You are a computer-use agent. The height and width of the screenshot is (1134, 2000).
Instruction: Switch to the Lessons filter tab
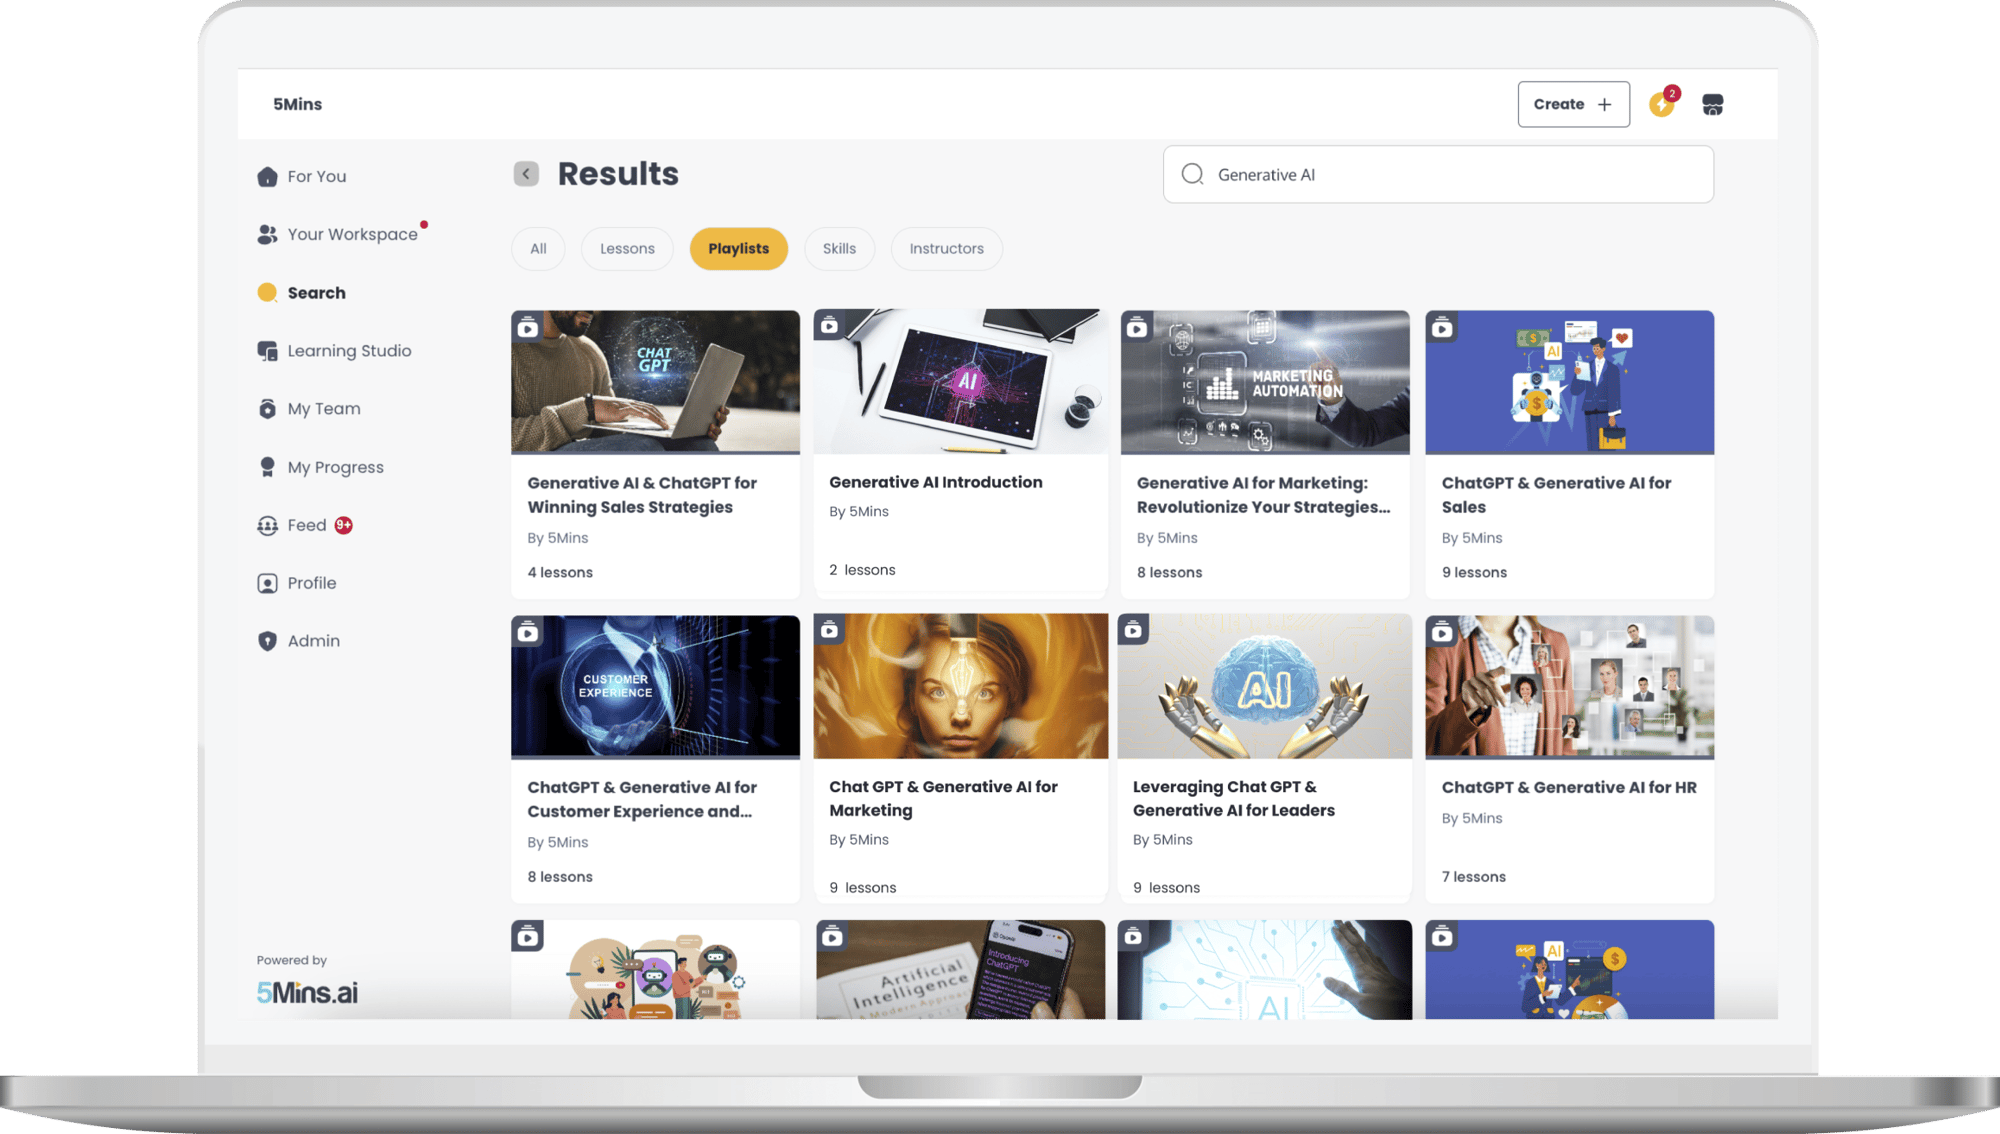tap(627, 249)
